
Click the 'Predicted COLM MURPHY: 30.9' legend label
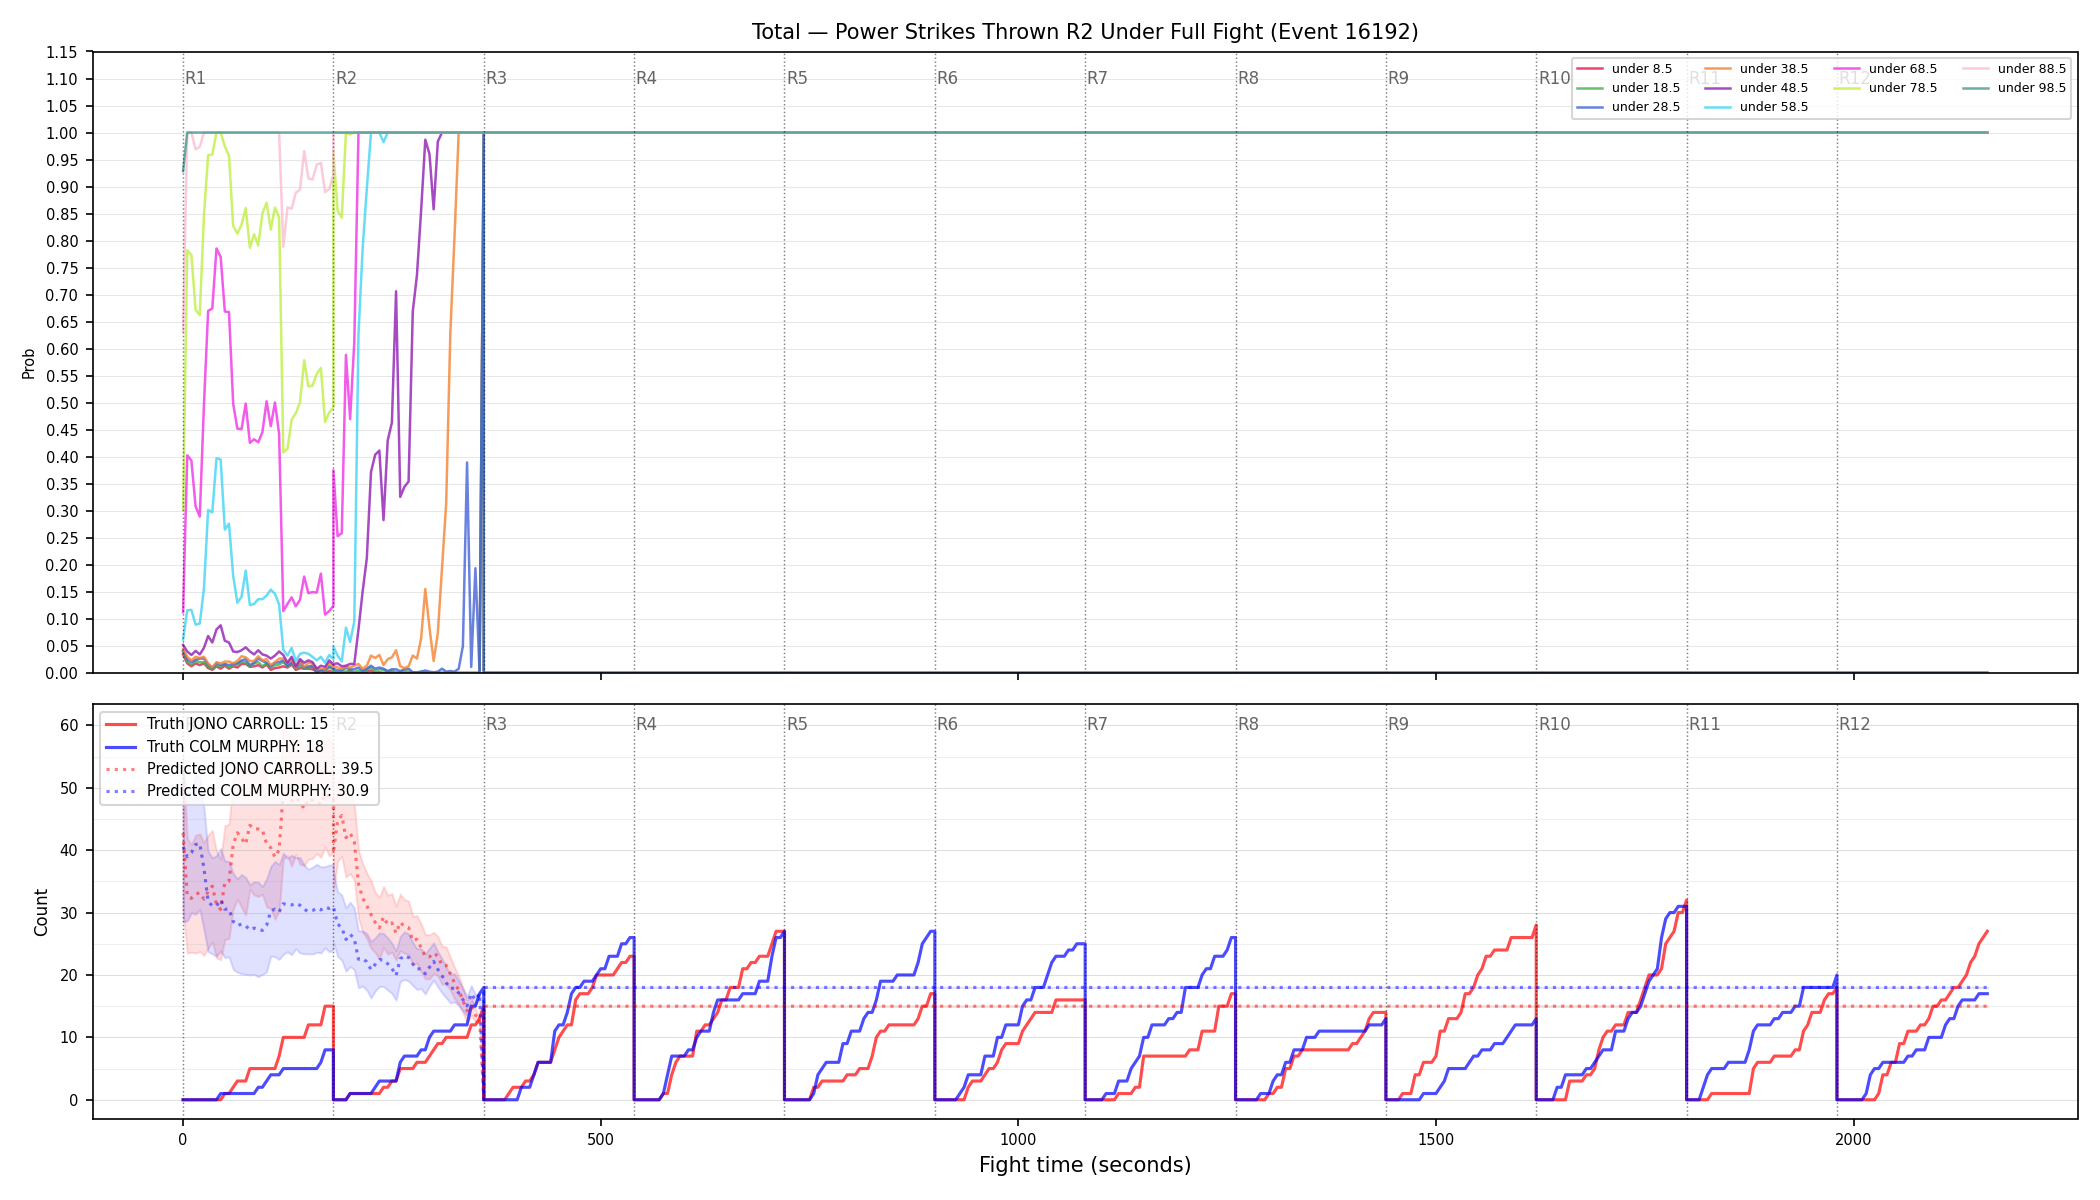click(x=257, y=791)
